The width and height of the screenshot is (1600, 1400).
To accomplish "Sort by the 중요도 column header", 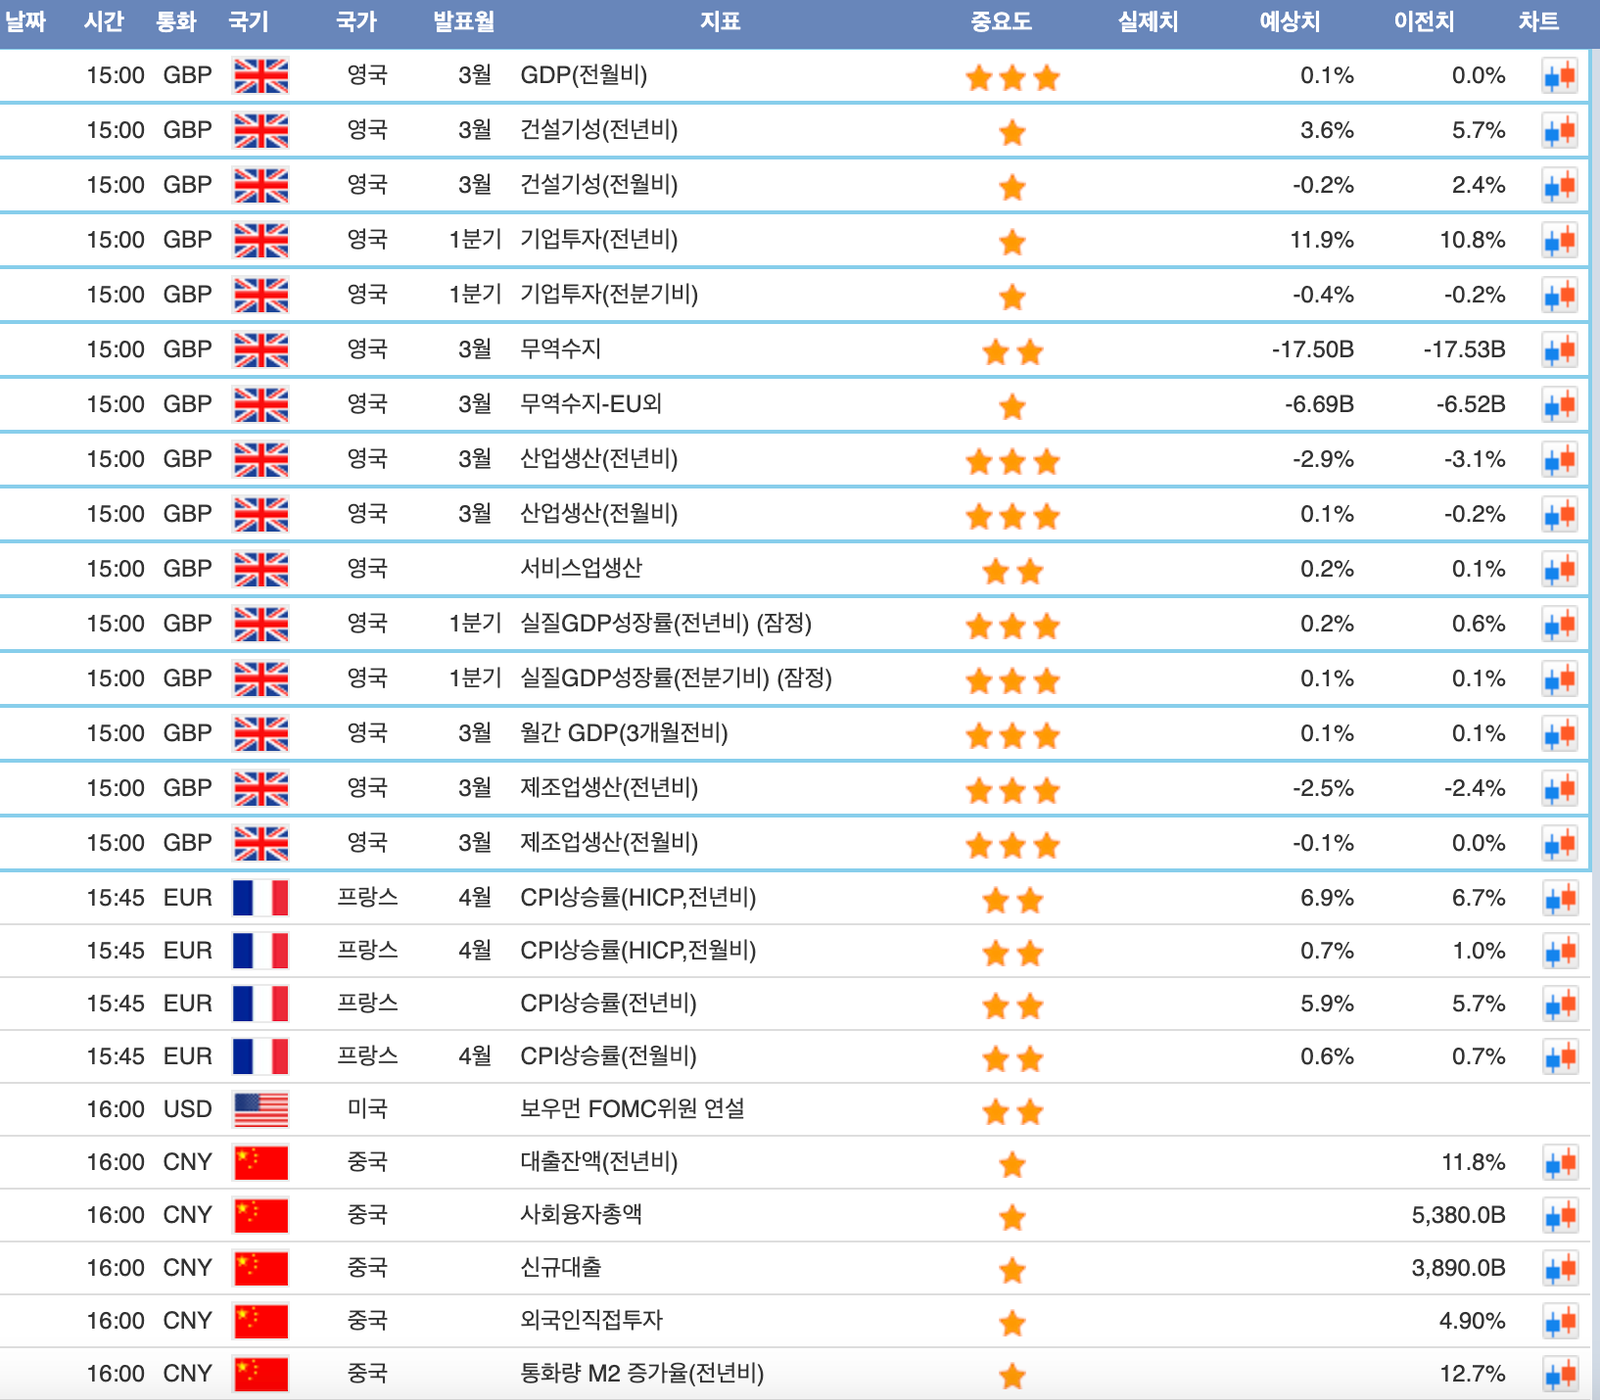I will point(1000,22).
